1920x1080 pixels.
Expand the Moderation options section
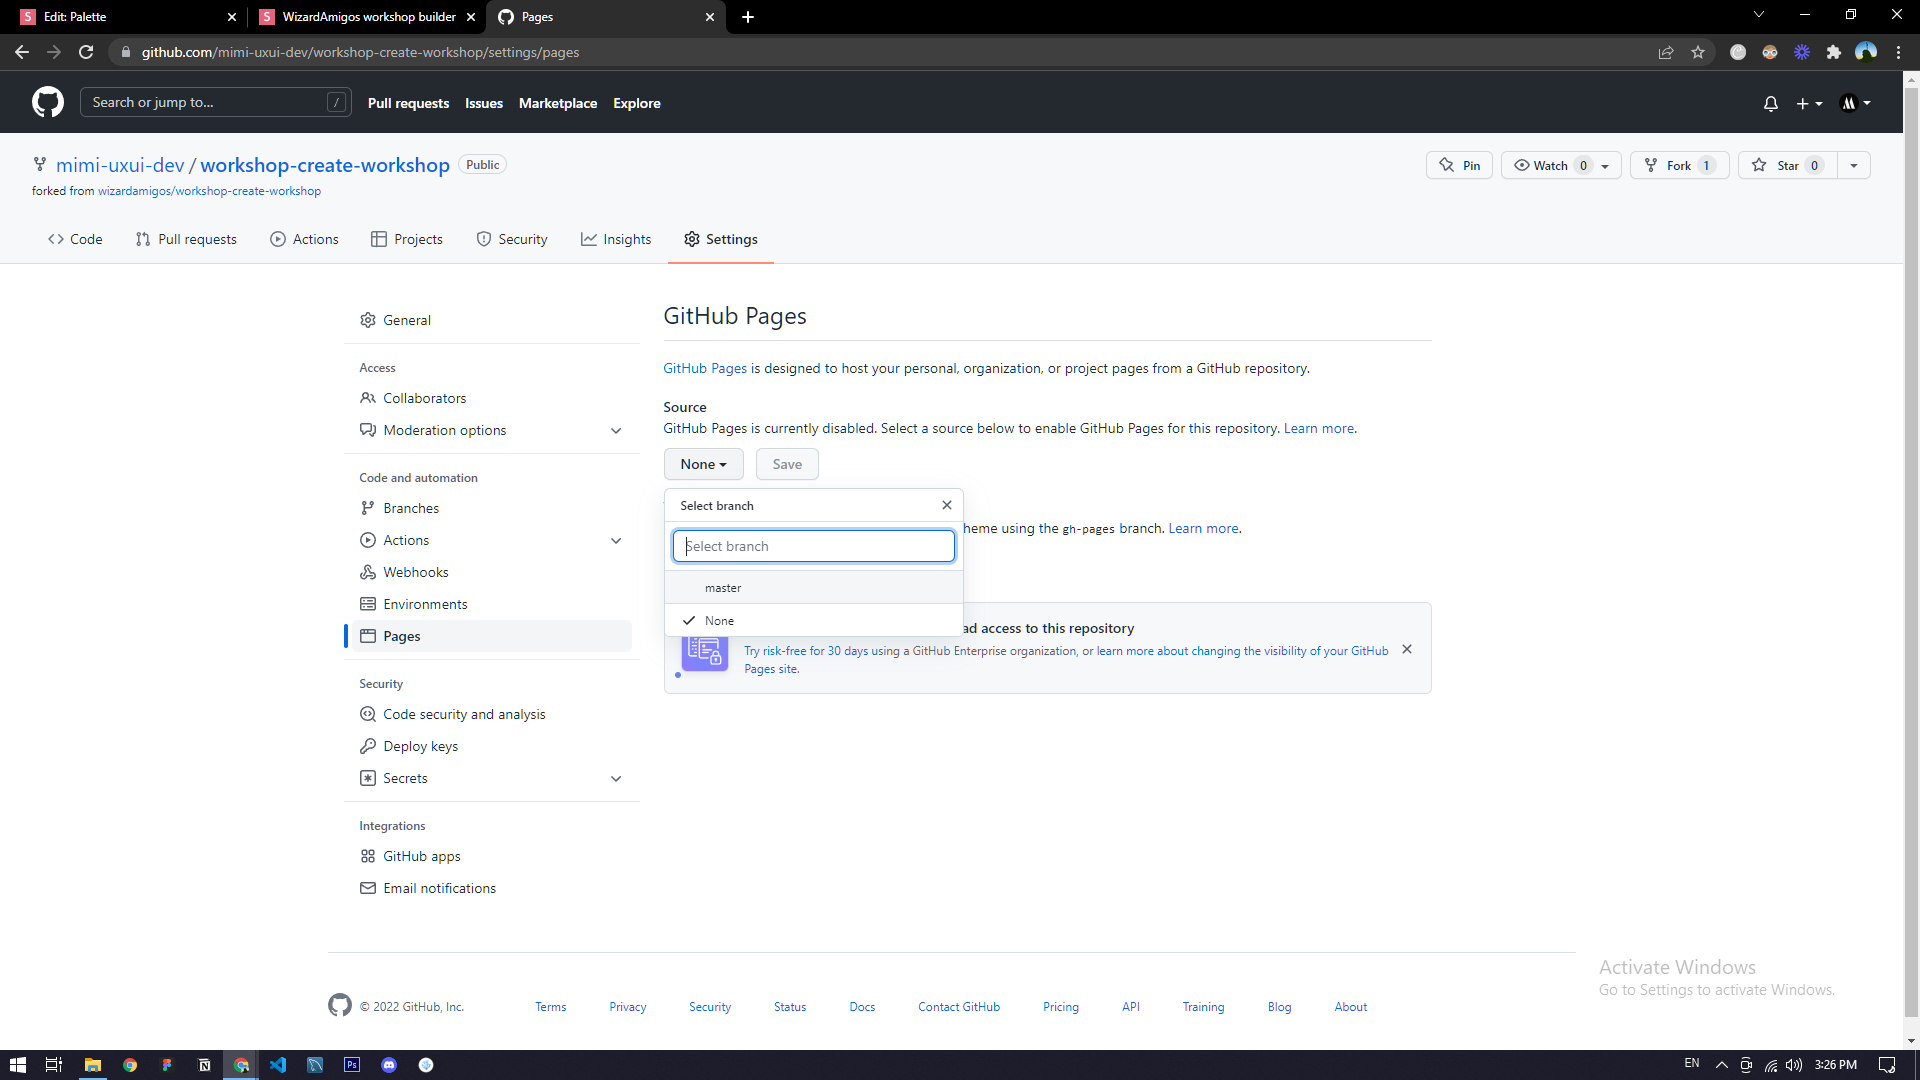[615, 430]
